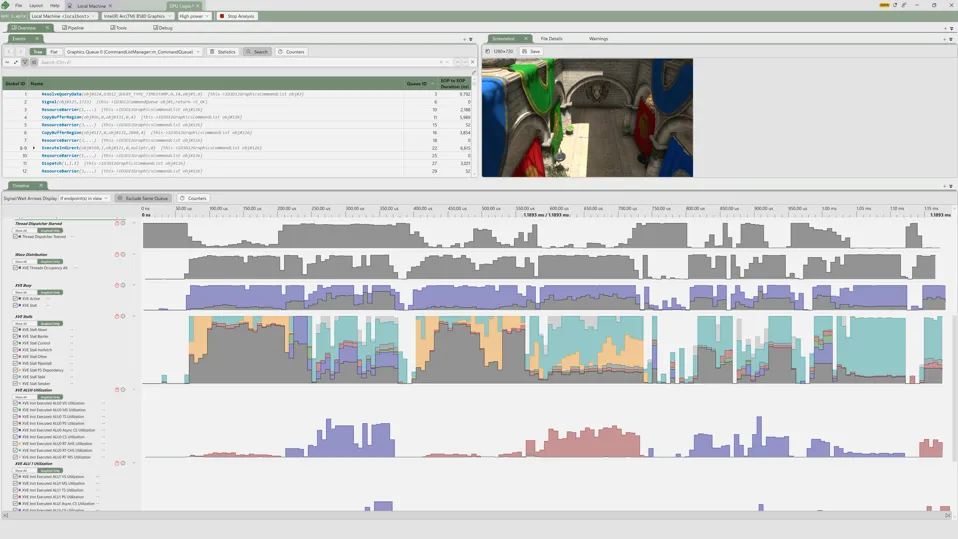Screen dimensions: 958x539
Task: Click the Search icon button in Events
Action: coord(256,52)
